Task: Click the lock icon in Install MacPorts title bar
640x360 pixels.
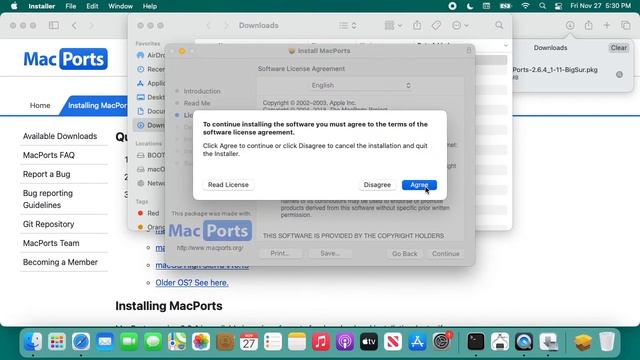Action: click(x=469, y=50)
